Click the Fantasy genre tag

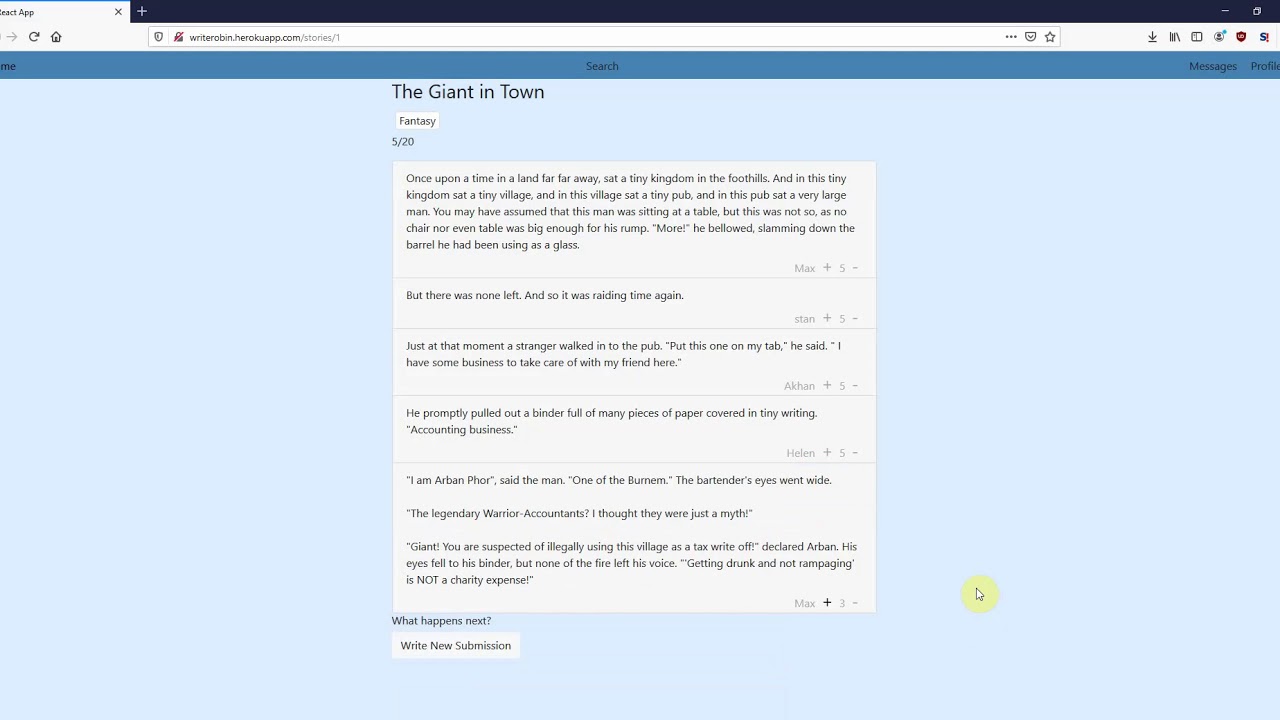click(x=417, y=121)
